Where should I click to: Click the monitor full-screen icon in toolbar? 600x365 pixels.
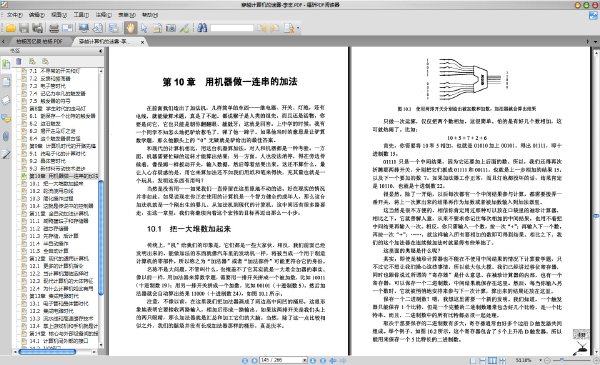84,28
